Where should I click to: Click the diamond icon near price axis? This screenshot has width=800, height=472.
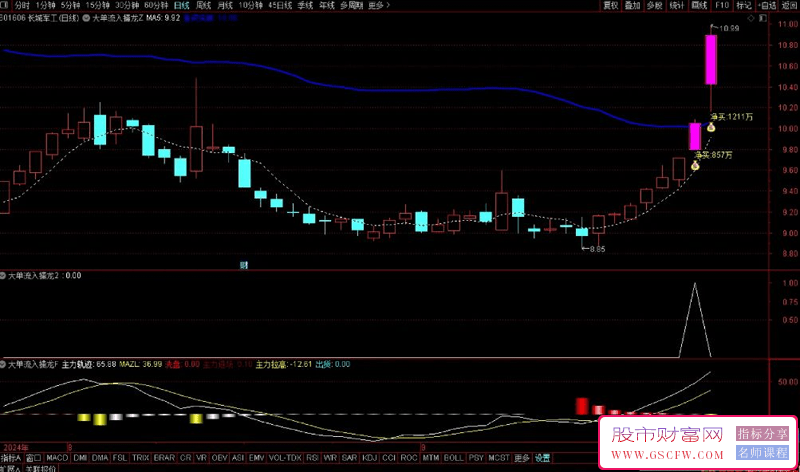751,18
